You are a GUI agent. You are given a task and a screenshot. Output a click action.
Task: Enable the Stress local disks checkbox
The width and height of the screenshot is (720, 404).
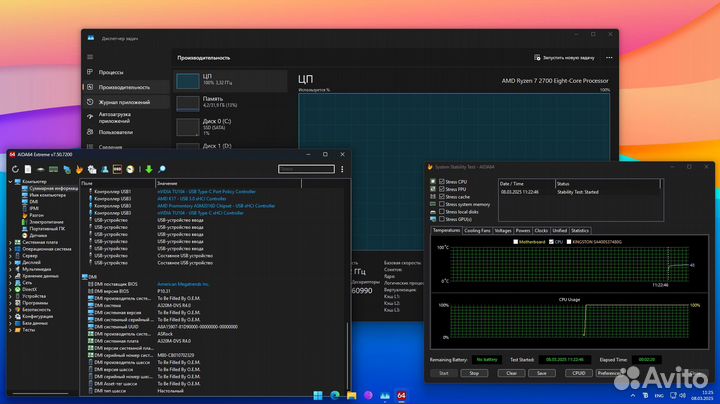click(x=442, y=212)
